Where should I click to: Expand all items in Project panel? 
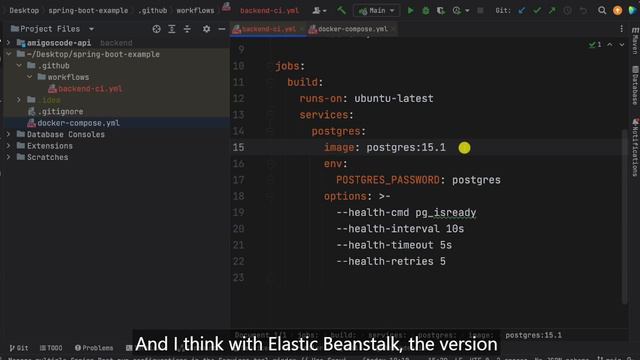[x=172, y=29]
